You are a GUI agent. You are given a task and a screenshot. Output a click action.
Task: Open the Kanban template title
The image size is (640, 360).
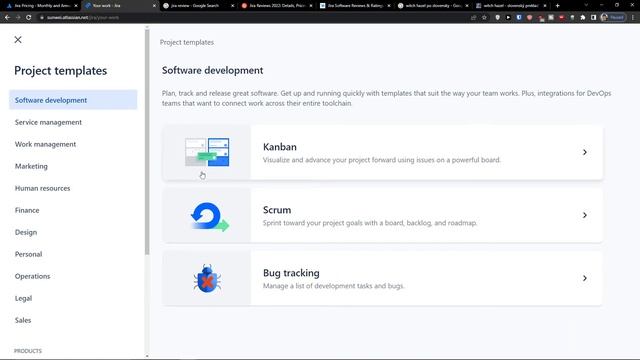280,147
